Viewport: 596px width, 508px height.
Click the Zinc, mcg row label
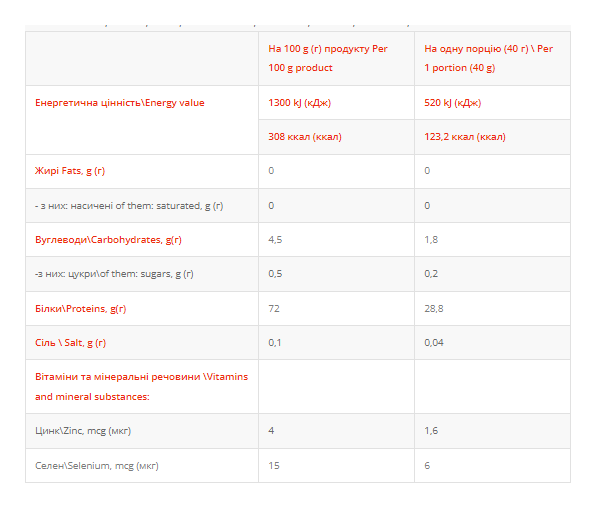coord(83,431)
